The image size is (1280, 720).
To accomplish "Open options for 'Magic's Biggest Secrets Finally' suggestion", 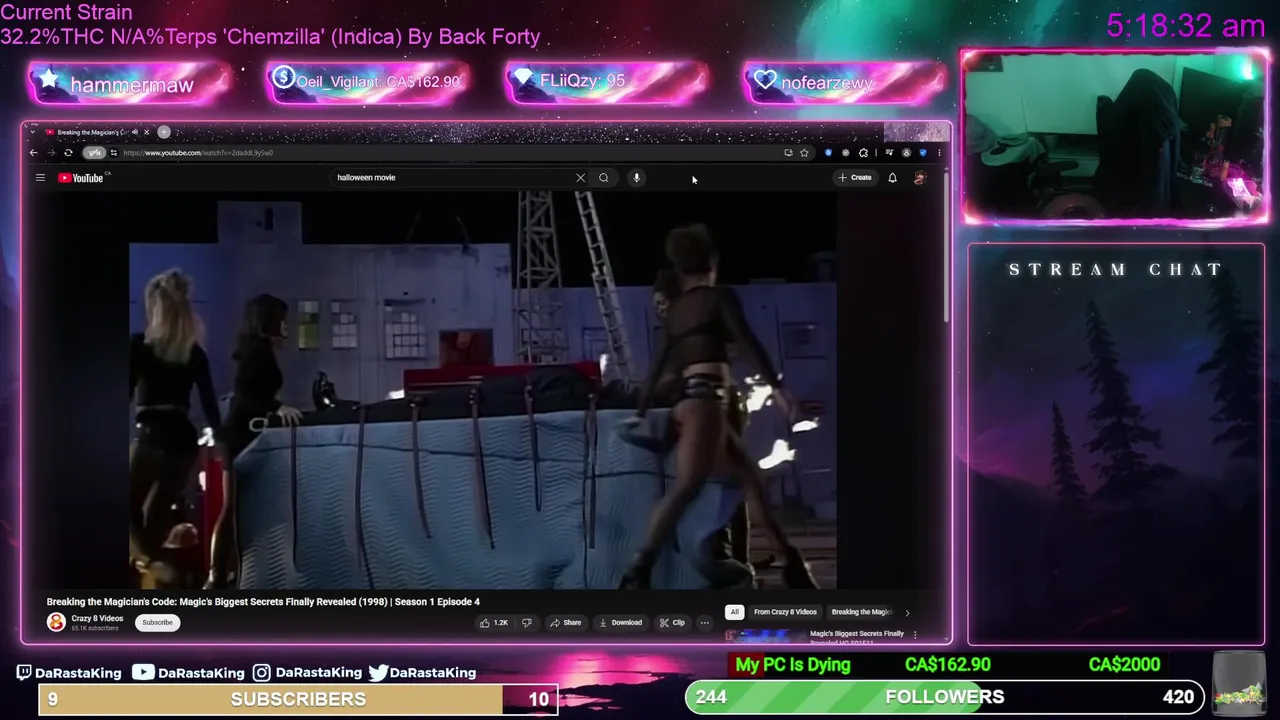I will pos(914,634).
